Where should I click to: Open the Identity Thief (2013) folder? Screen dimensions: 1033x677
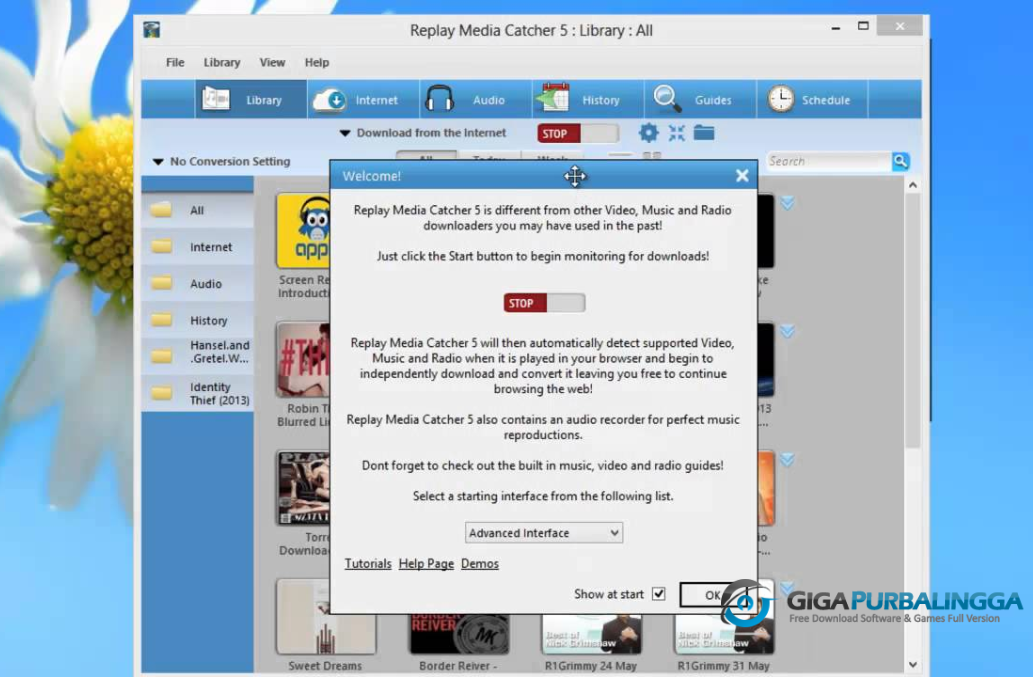[198, 394]
